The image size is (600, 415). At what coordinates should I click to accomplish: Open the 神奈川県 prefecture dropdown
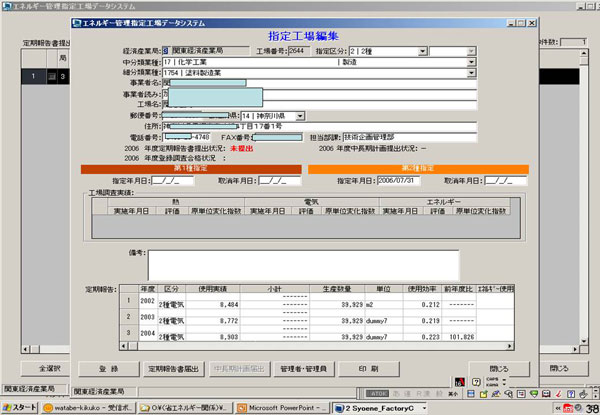300,116
